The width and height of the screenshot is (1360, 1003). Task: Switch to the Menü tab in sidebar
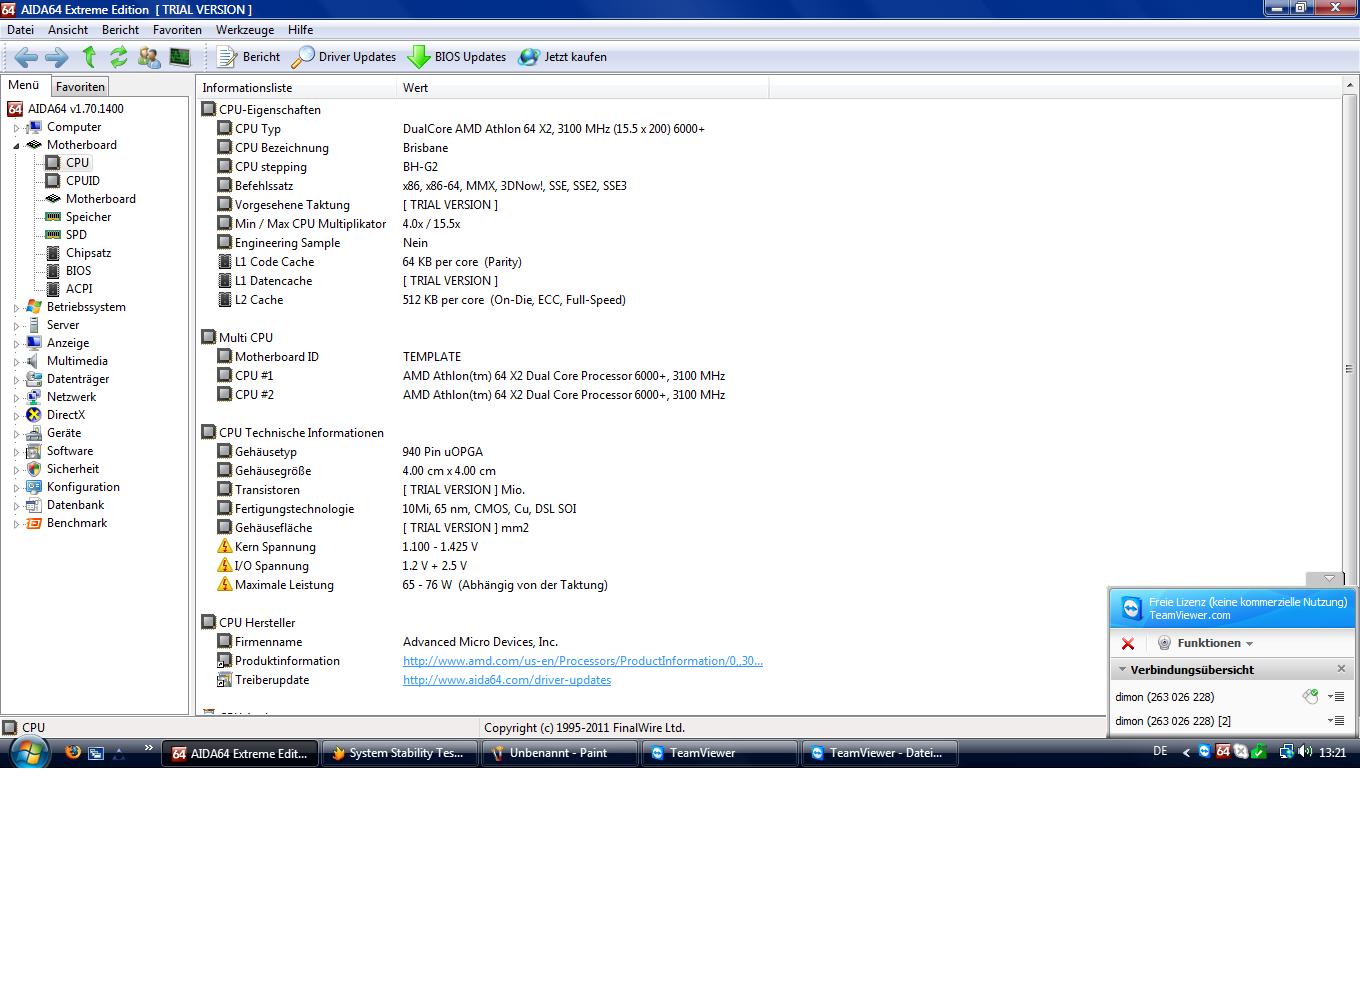(x=24, y=85)
